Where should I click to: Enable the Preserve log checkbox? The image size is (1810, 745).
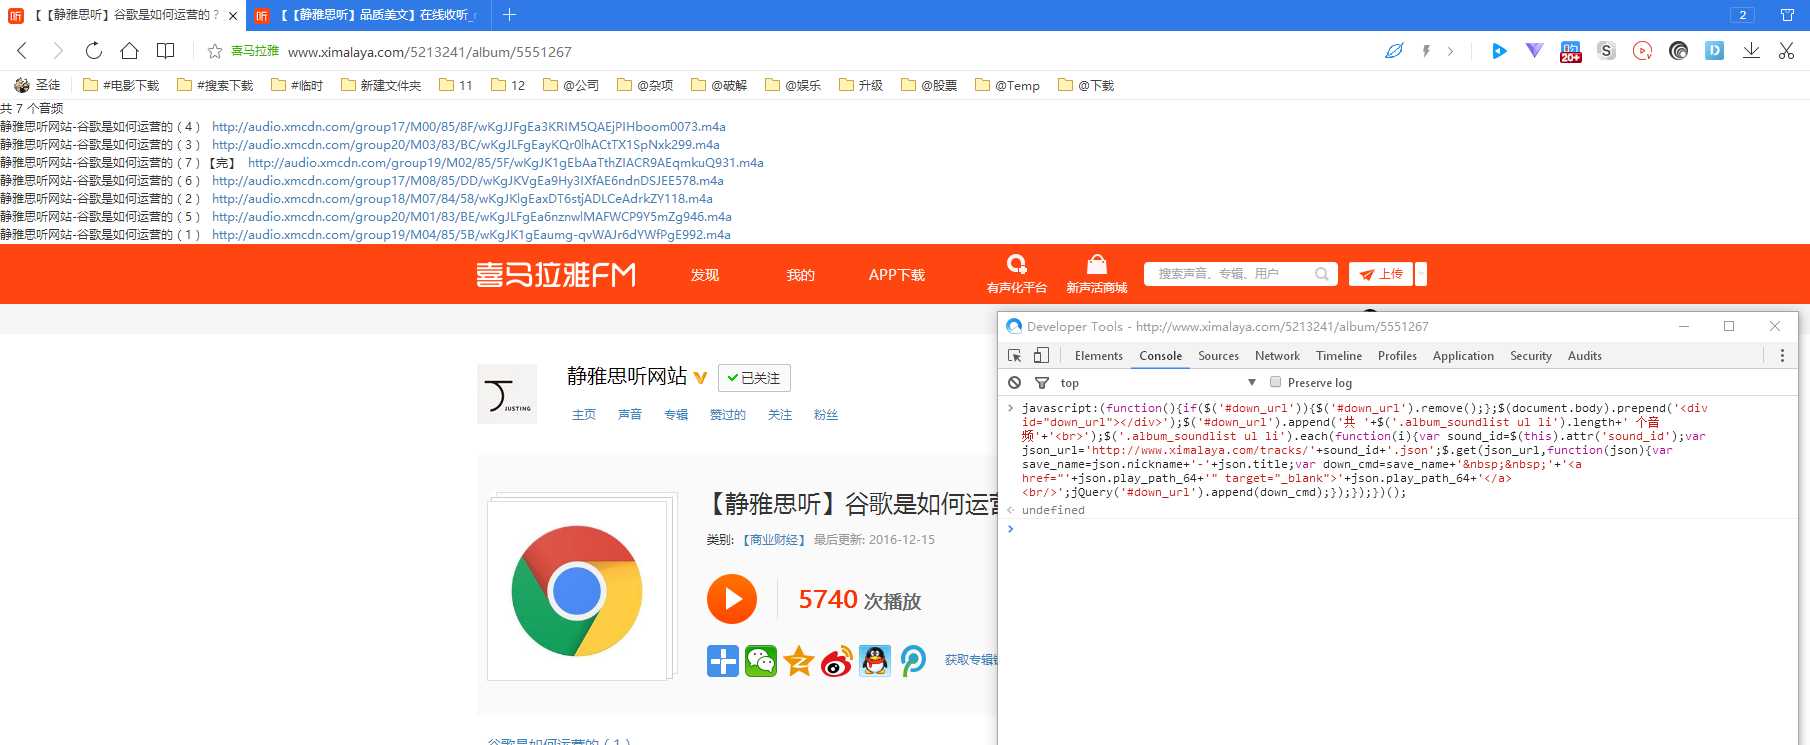1275,382
